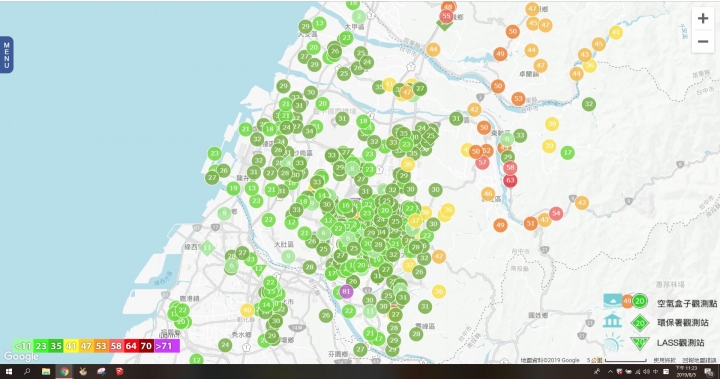Click the 35 color scale swatch
This screenshot has height=379, width=720.
[56, 346]
